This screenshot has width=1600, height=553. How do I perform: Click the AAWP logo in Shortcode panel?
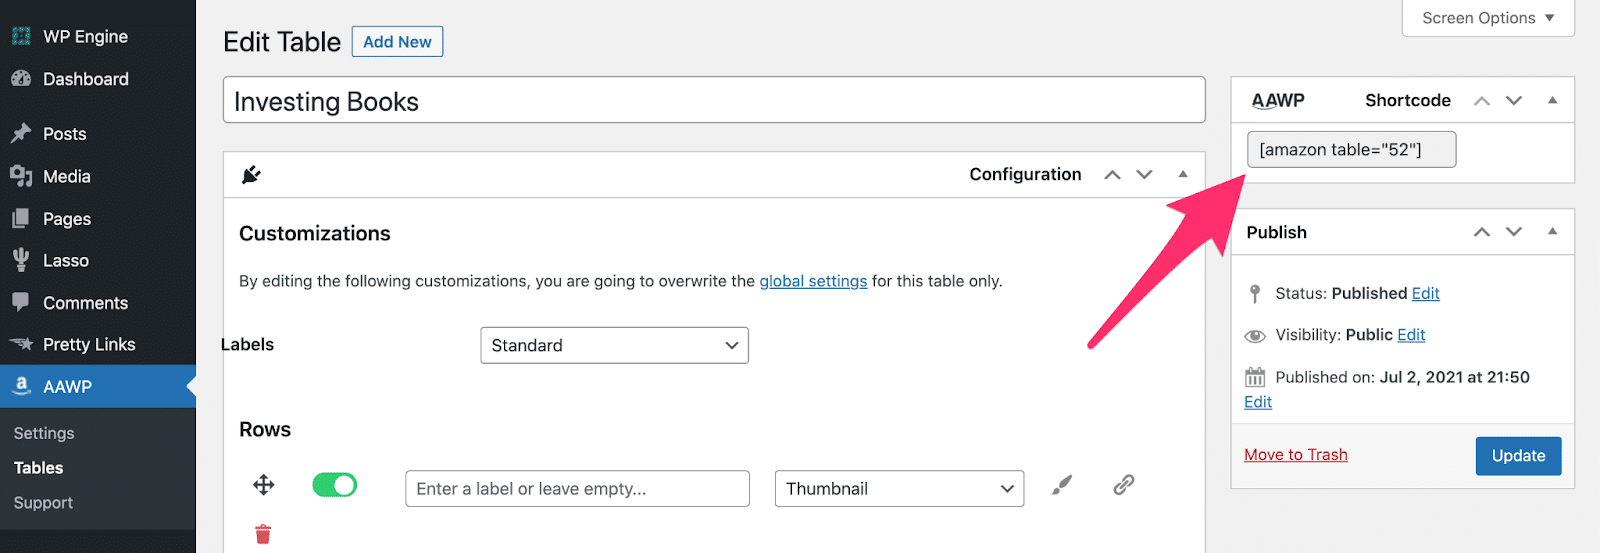1278,100
